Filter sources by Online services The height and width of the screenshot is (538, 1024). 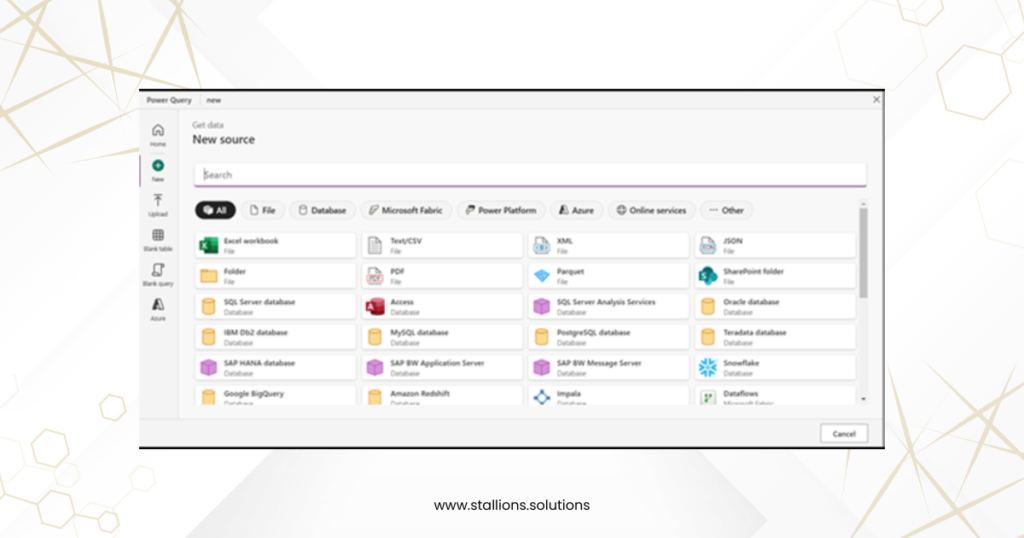pyautogui.click(x=651, y=210)
